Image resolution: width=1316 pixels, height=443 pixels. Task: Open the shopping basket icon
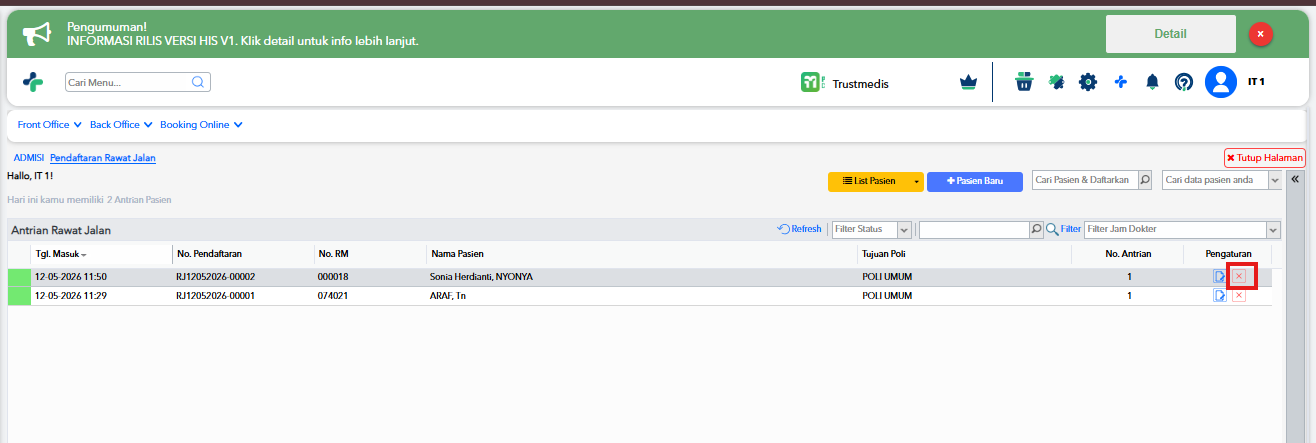1023,83
